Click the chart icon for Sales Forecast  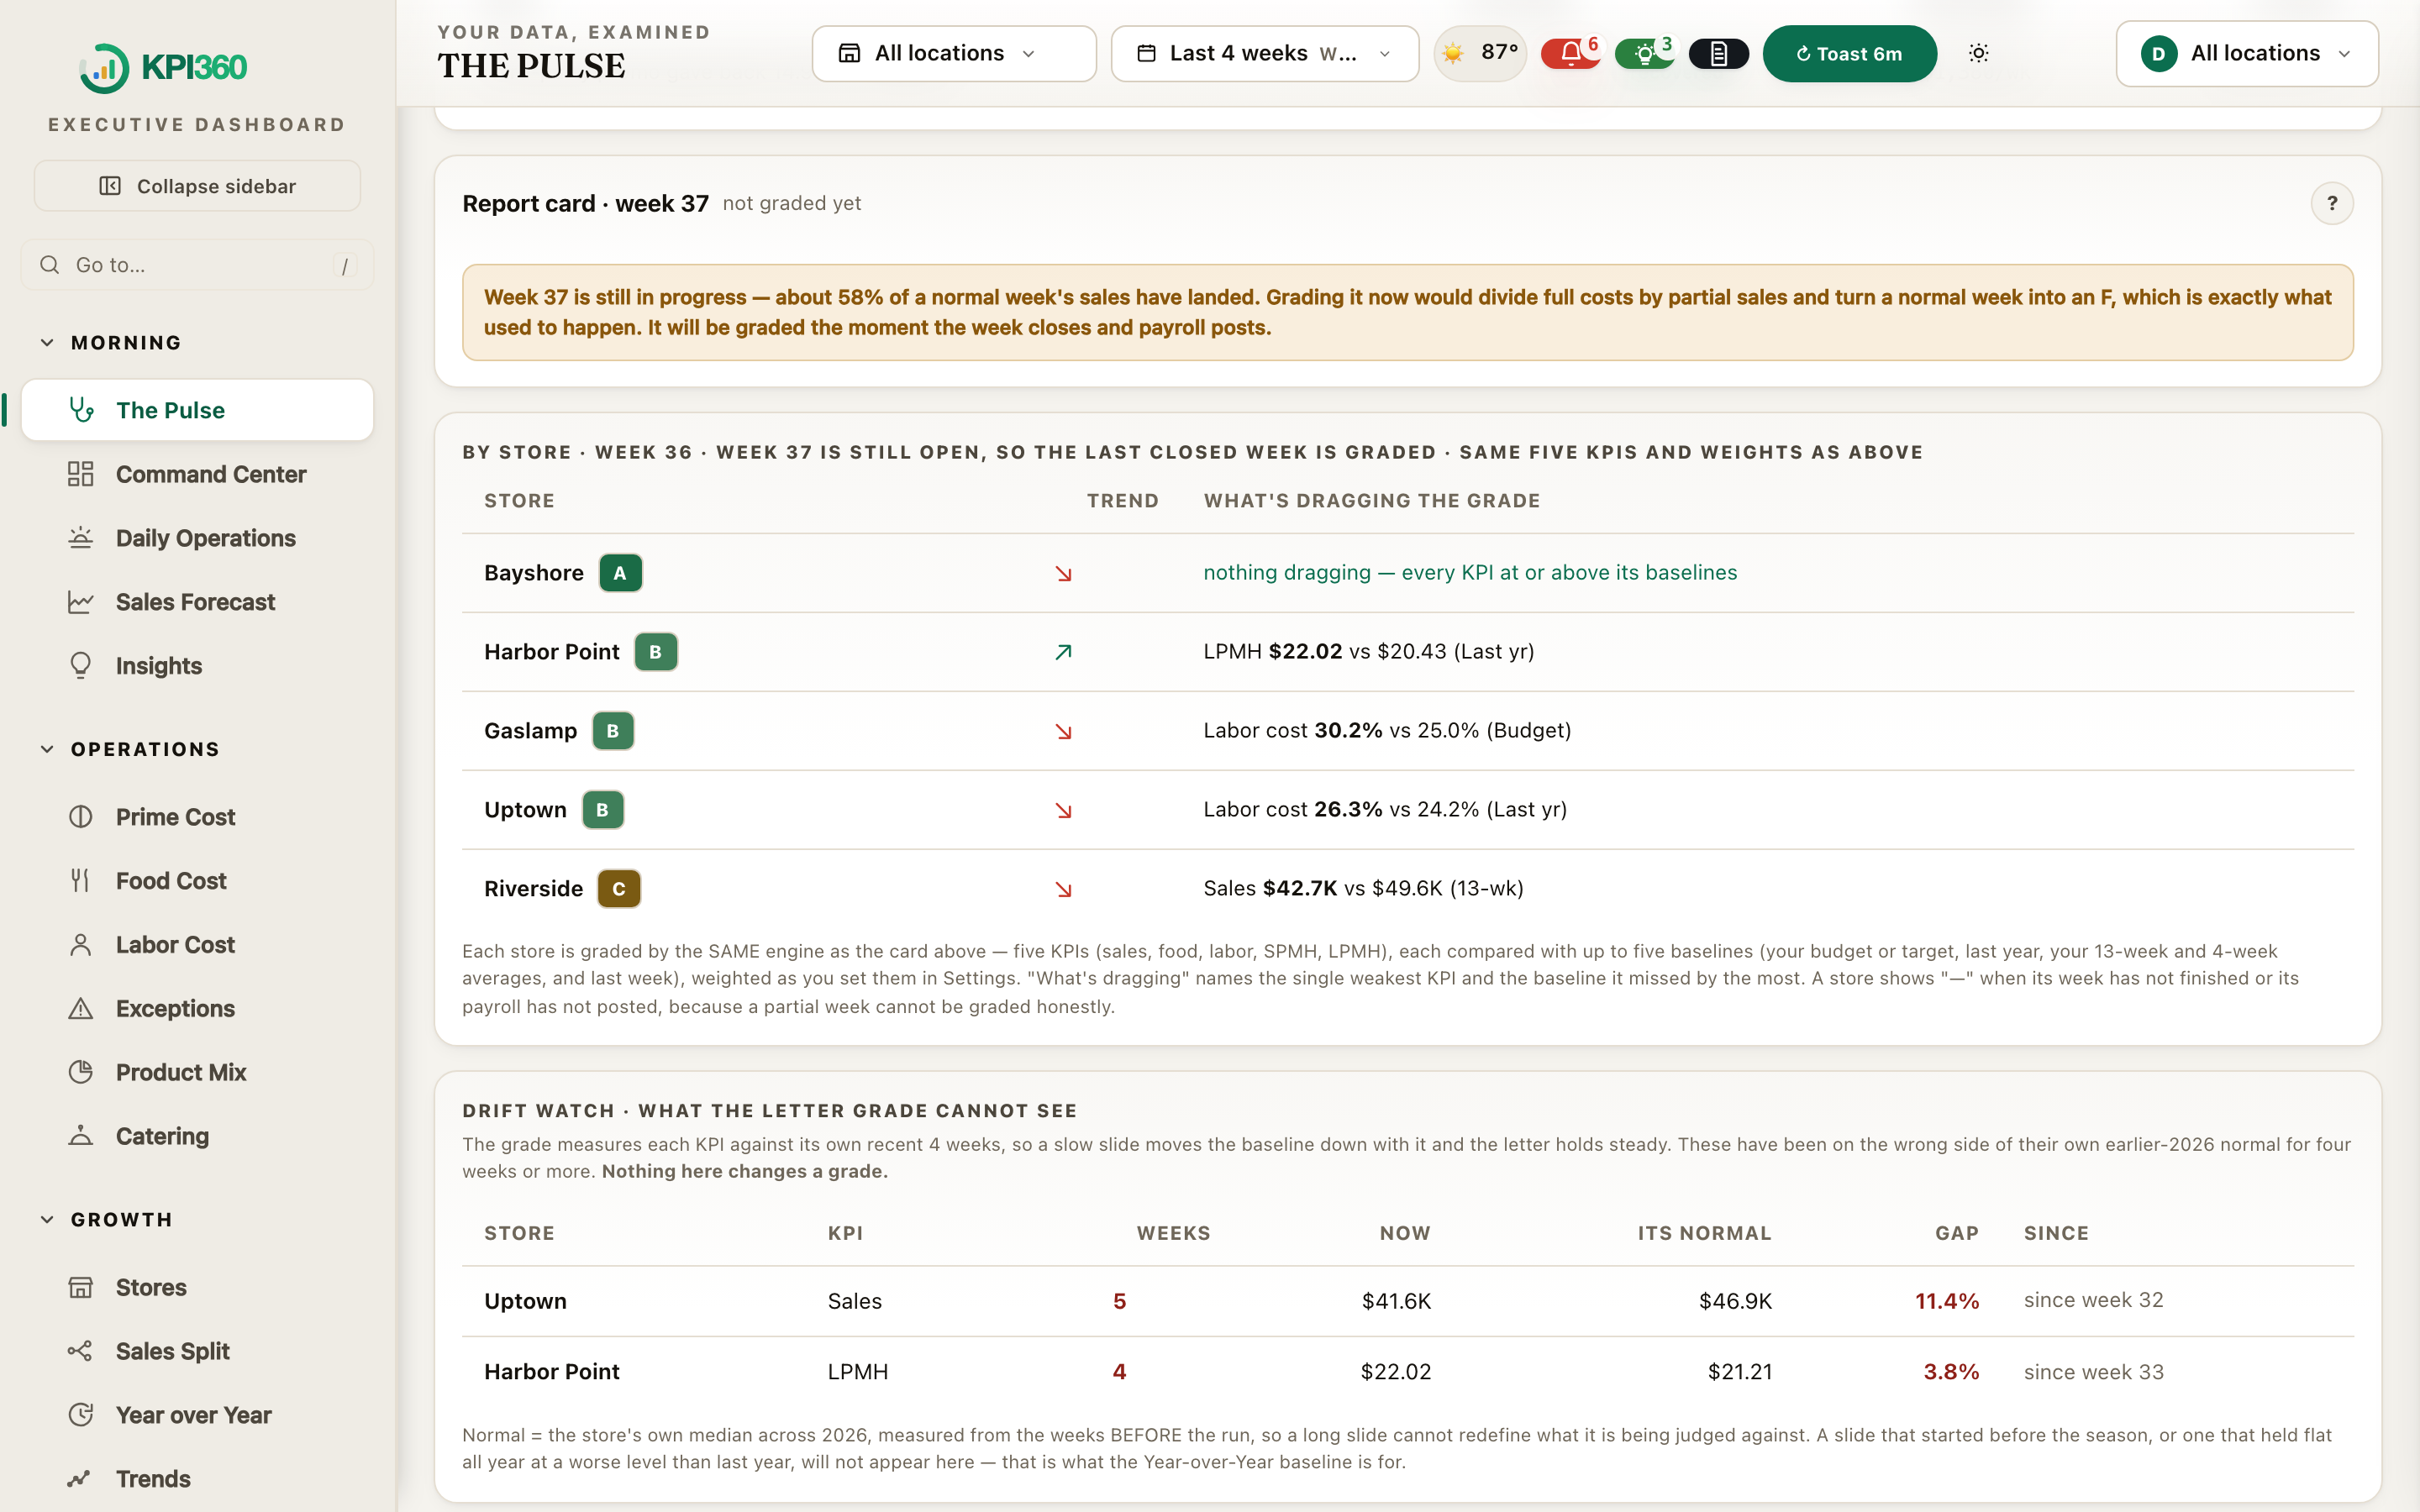point(81,602)
